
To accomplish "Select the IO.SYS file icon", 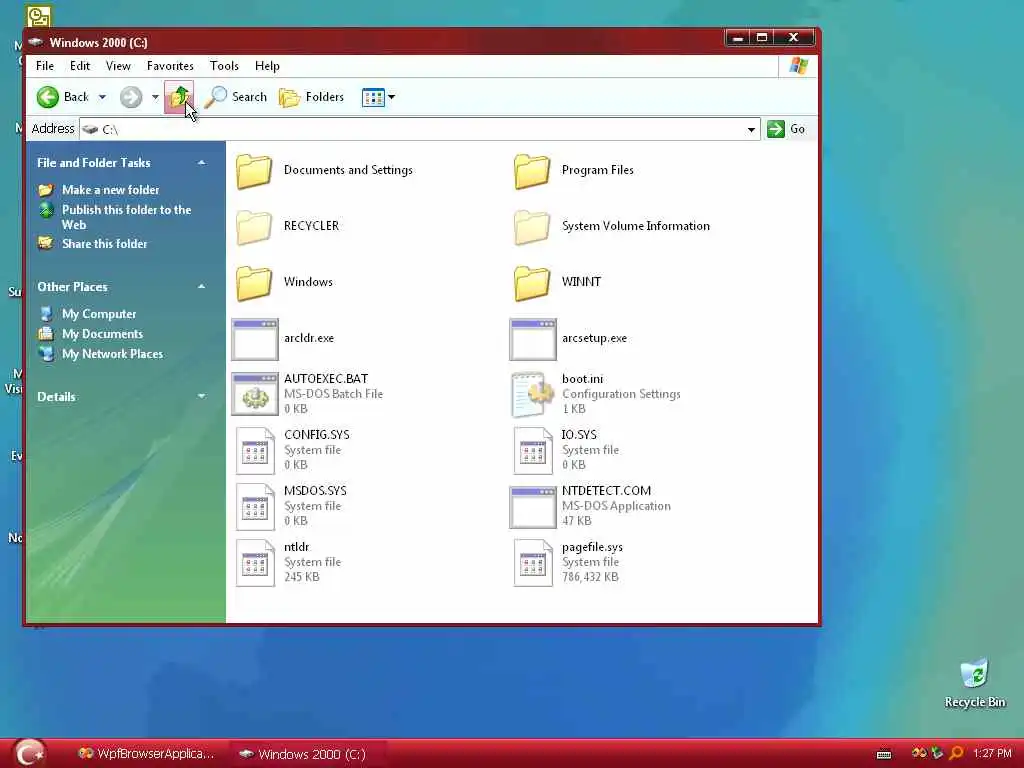I will pyautogui.click(x=533, y=450).
